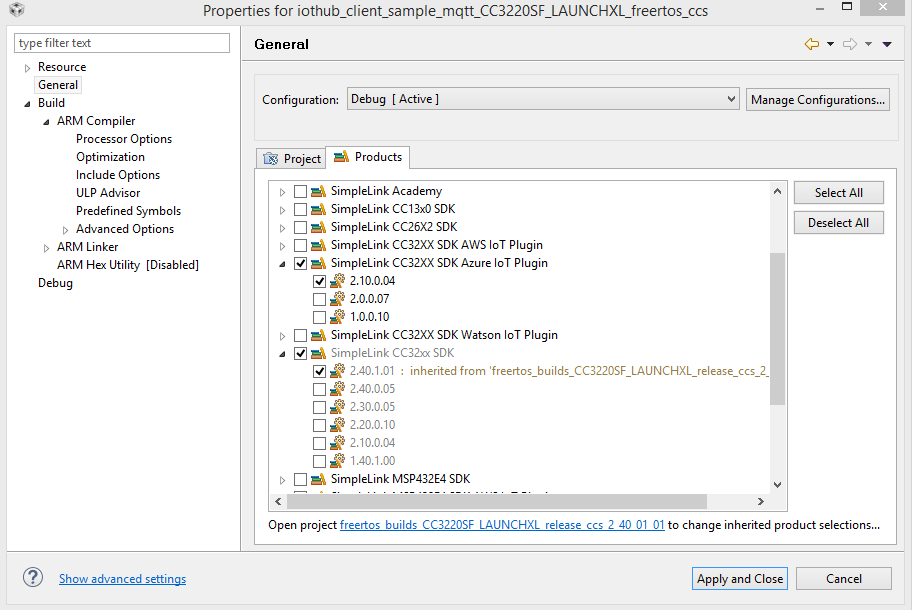Viewport: 912px width, 610px height.
Task: Collapse the Azure IoT Plugin product entry
Action: pos(282,264)
